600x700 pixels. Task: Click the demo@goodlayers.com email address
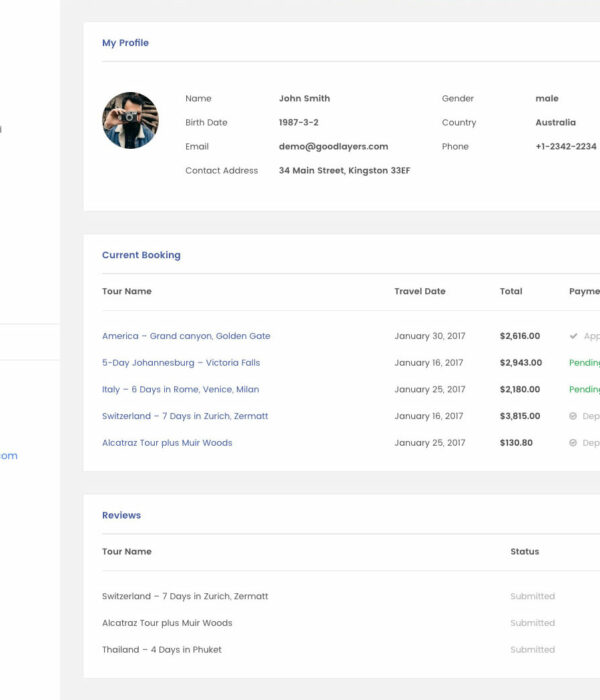333,147
